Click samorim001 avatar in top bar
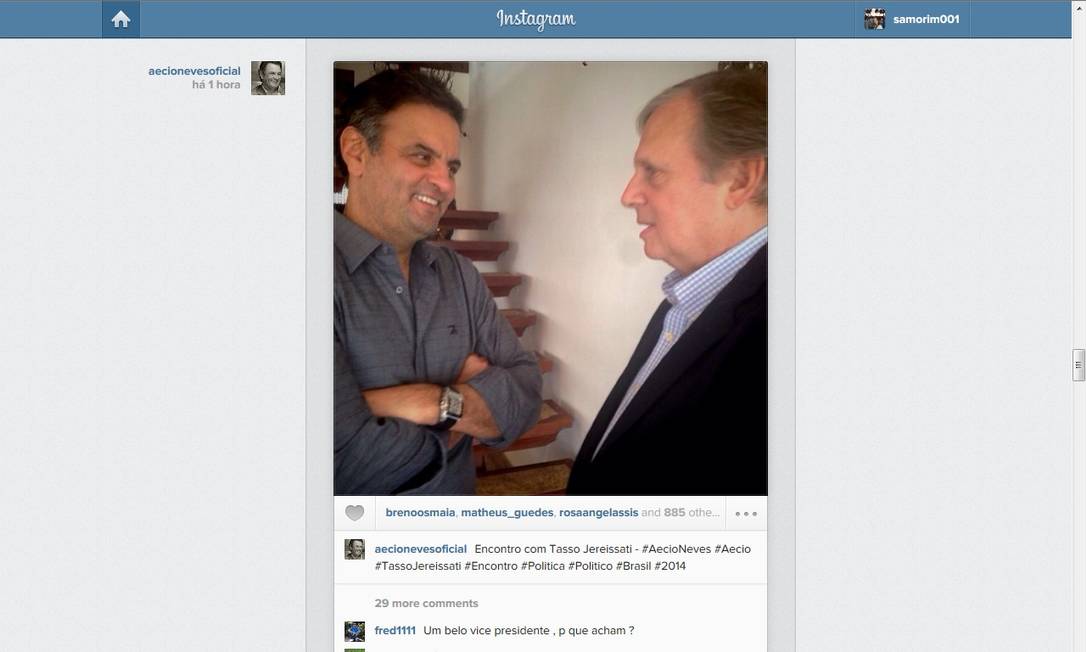1086x652 pixels. pyautogui.click(x=875, y=19)
